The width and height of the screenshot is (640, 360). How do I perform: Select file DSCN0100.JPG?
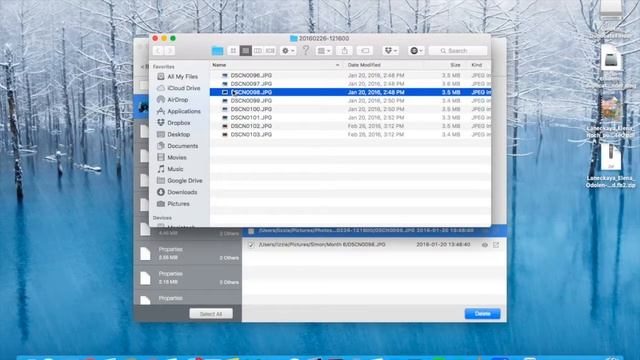350,109
